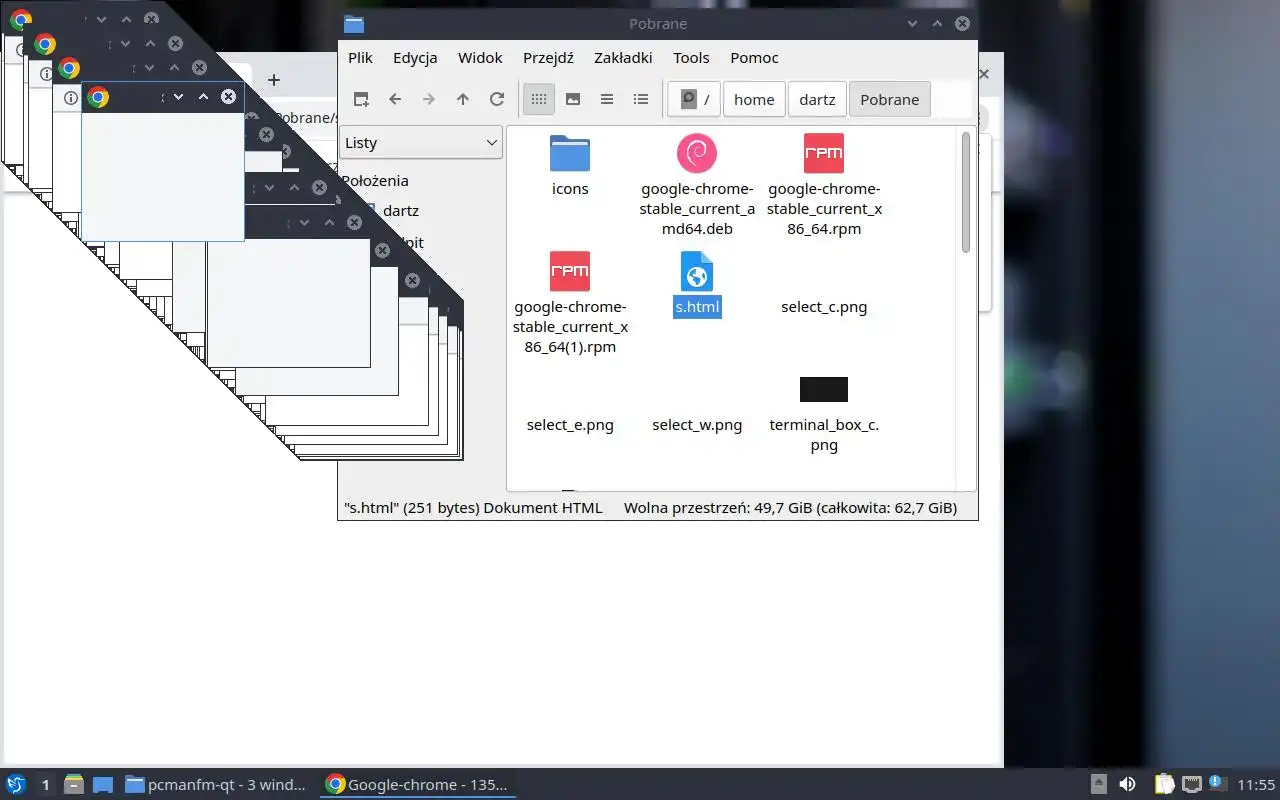Switch to detailed list view mode
This screenshot has height=800, width=1280.
641,99
